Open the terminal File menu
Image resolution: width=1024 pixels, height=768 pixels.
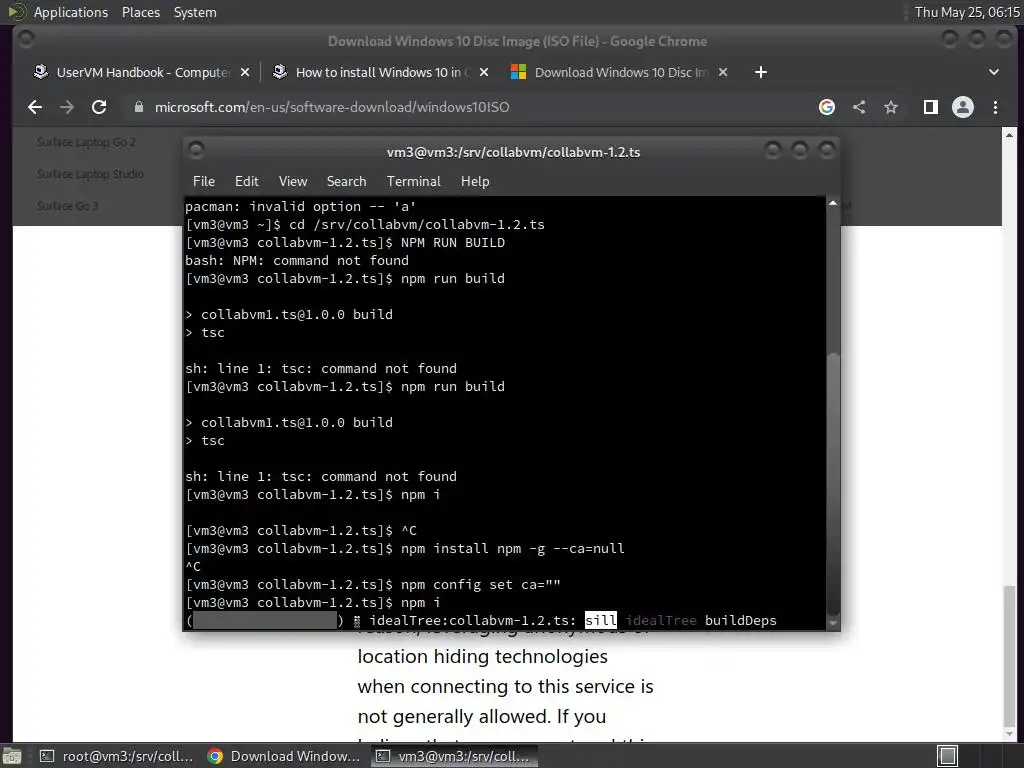(x=204, y=182)
